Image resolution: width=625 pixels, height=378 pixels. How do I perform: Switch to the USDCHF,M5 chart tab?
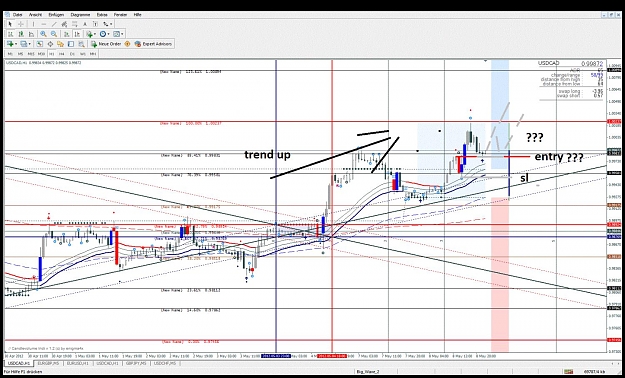coord(166,363)
